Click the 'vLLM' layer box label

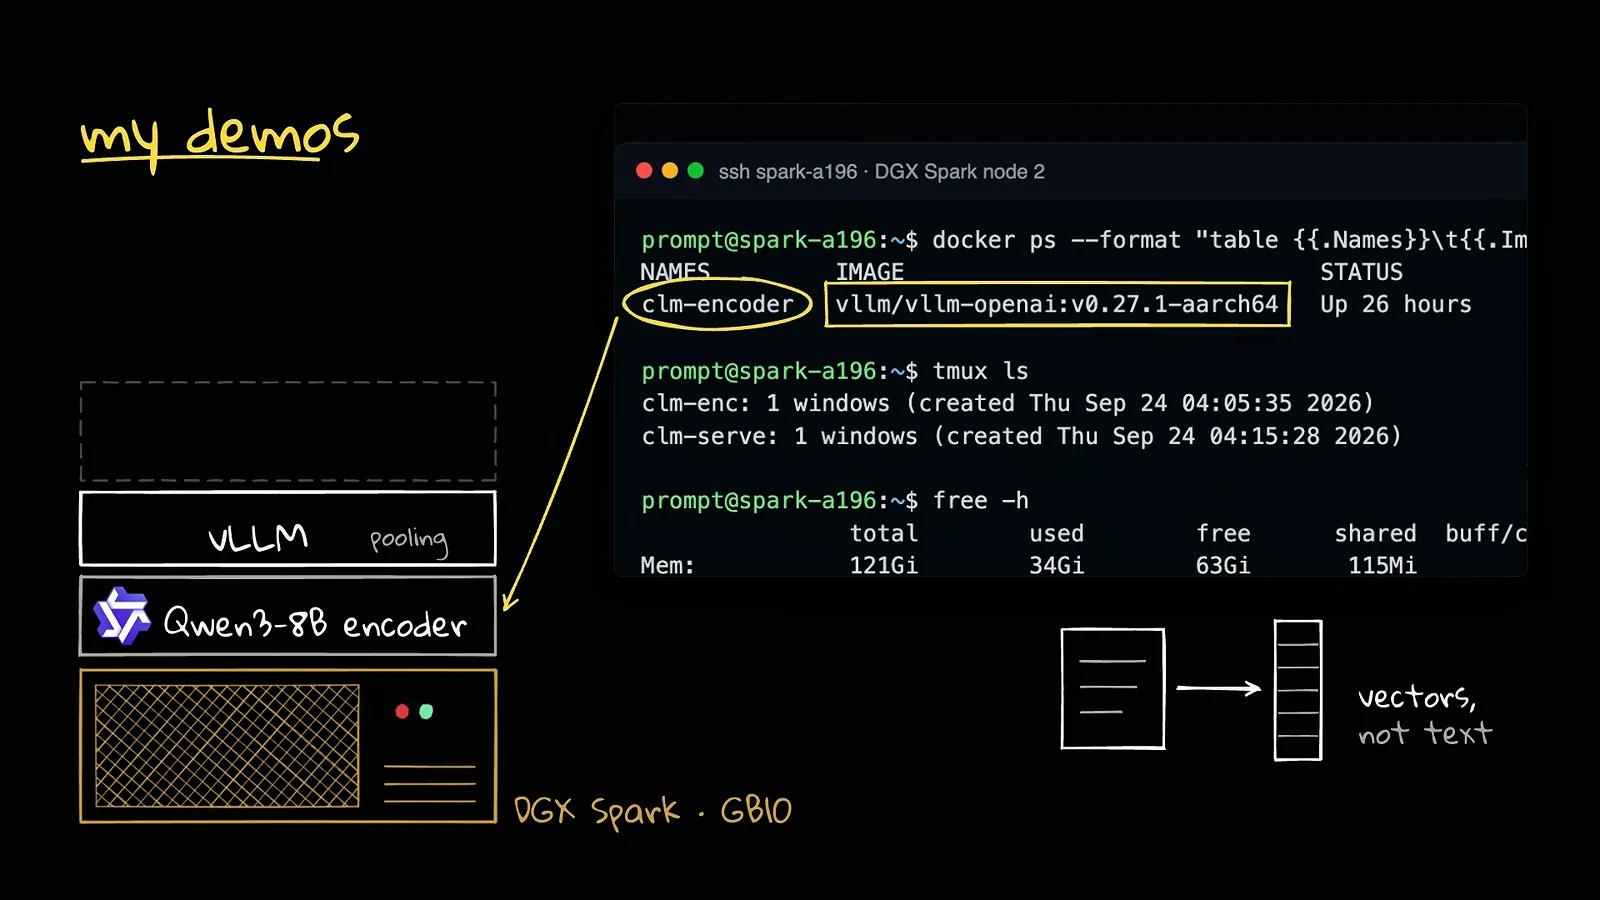coord(258,538)
